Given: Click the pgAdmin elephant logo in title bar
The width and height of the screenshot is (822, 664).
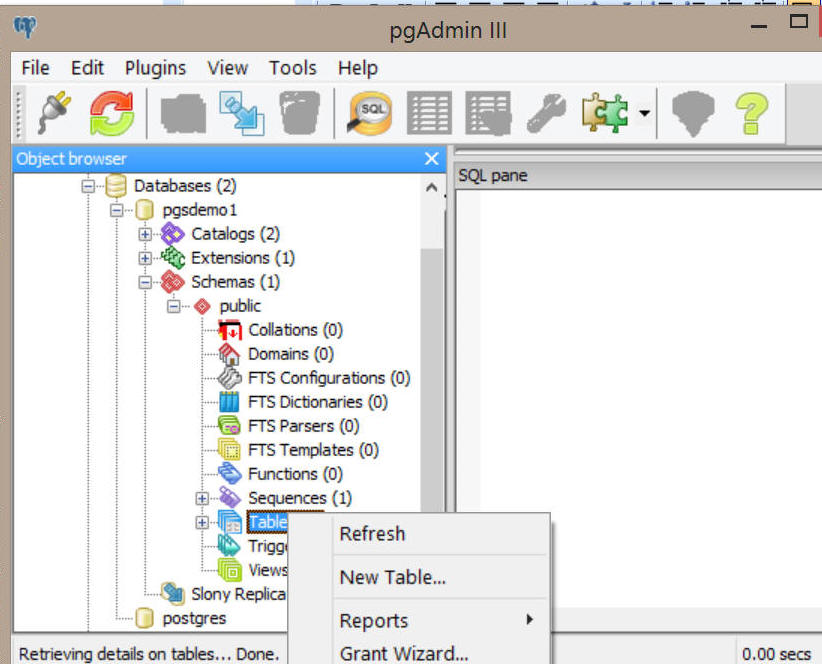Looking at the screenshot, I should click(x=25, y=26).
